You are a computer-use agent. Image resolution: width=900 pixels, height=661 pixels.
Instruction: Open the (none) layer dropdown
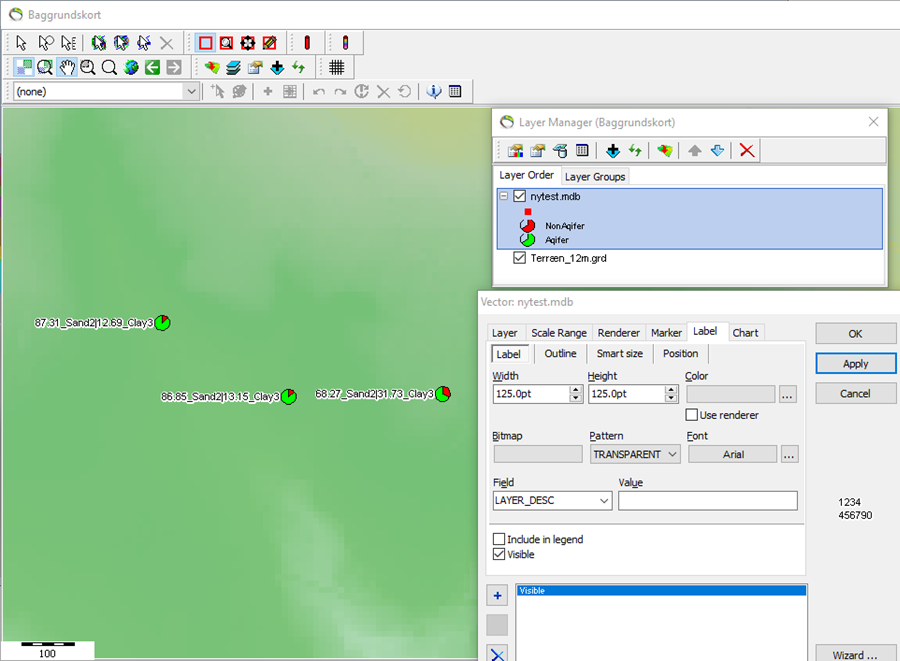192,91
